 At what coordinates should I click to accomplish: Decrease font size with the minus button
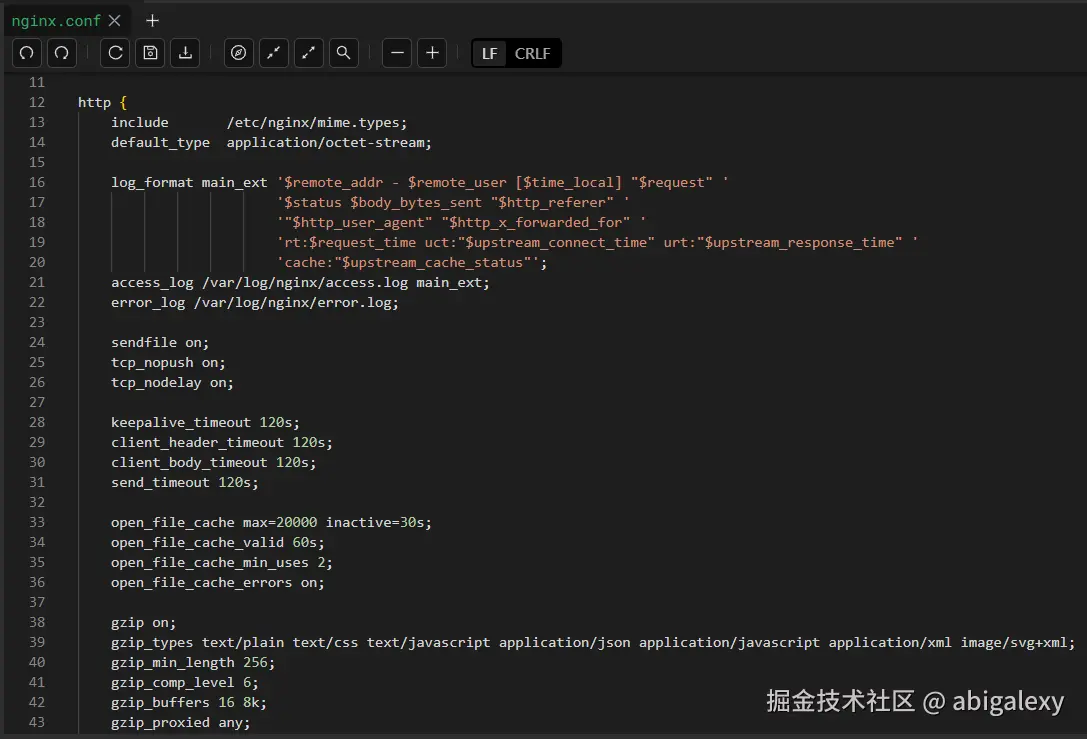click(398, 53)
